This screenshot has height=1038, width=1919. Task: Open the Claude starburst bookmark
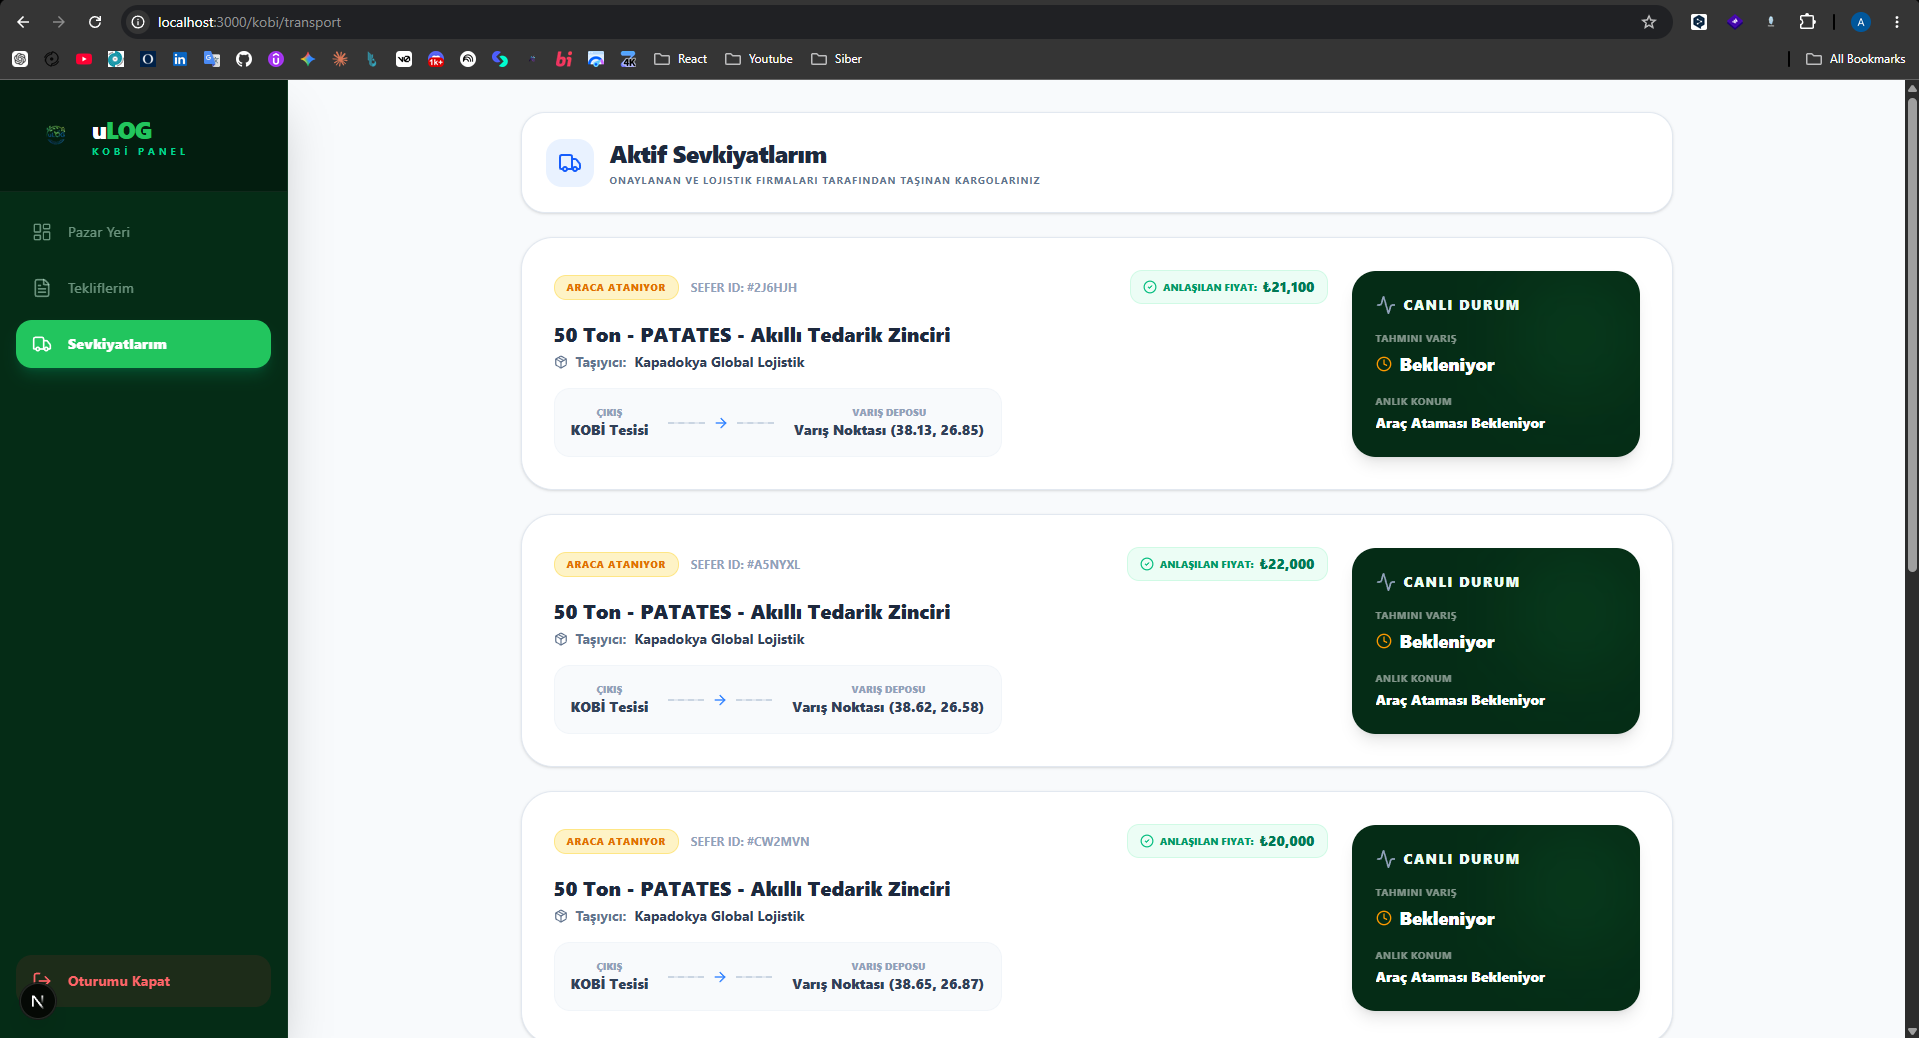pos(340,59)
